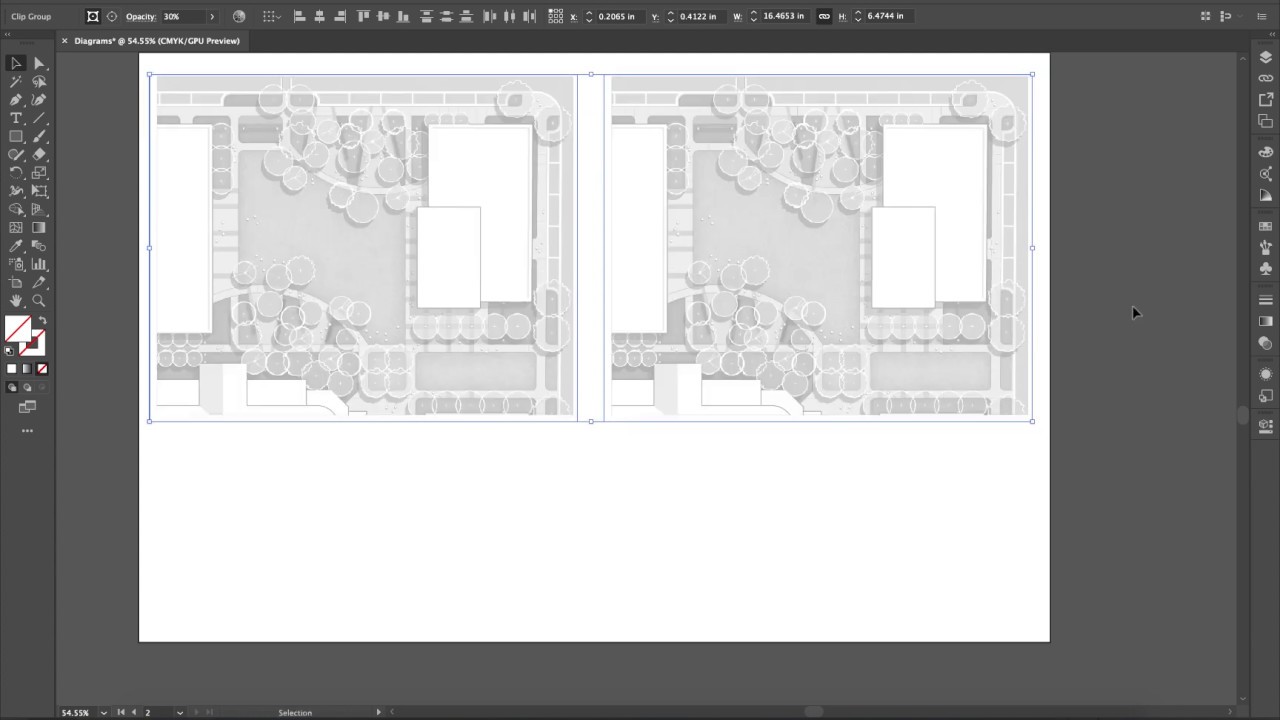Select the Rotate tool
The height and width of the screenshot is (720, 1280).
click(16, 173)
